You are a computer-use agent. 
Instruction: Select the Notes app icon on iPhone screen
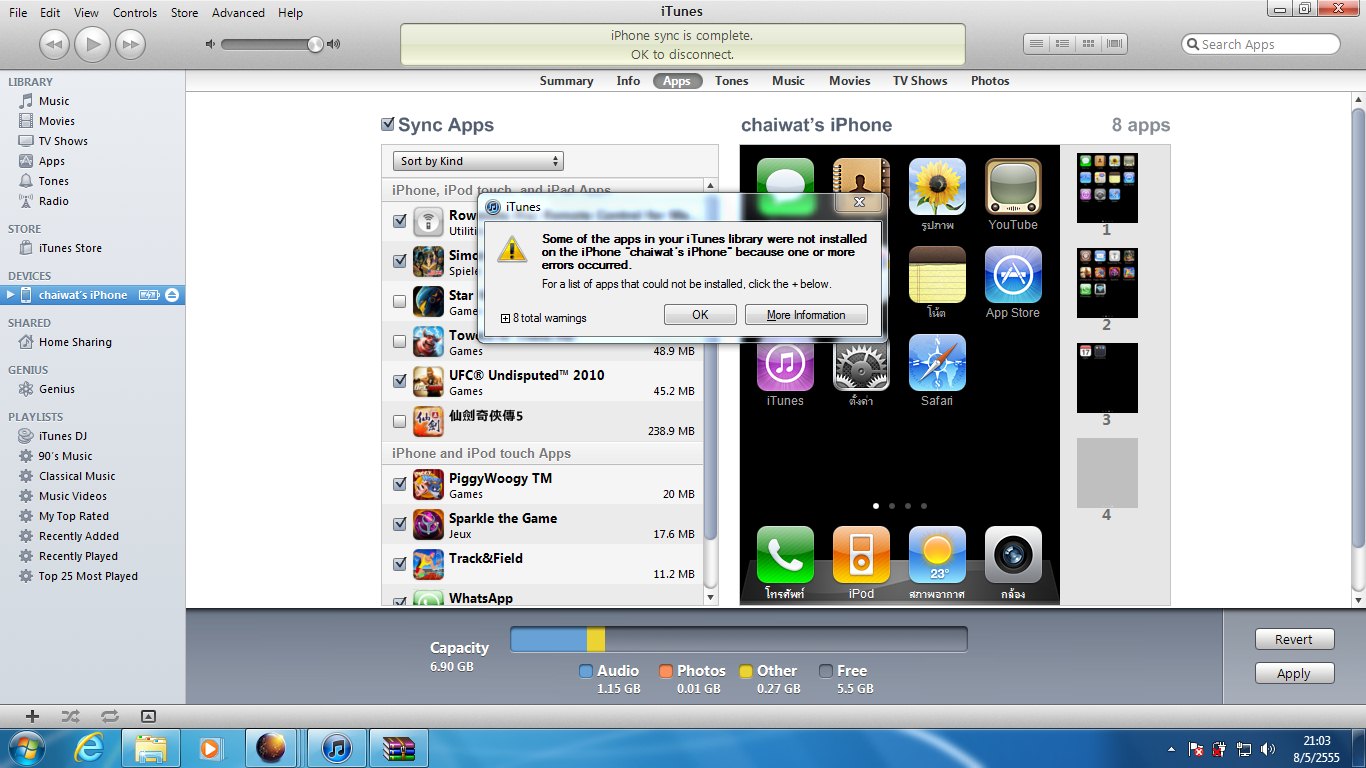[937, 274]
